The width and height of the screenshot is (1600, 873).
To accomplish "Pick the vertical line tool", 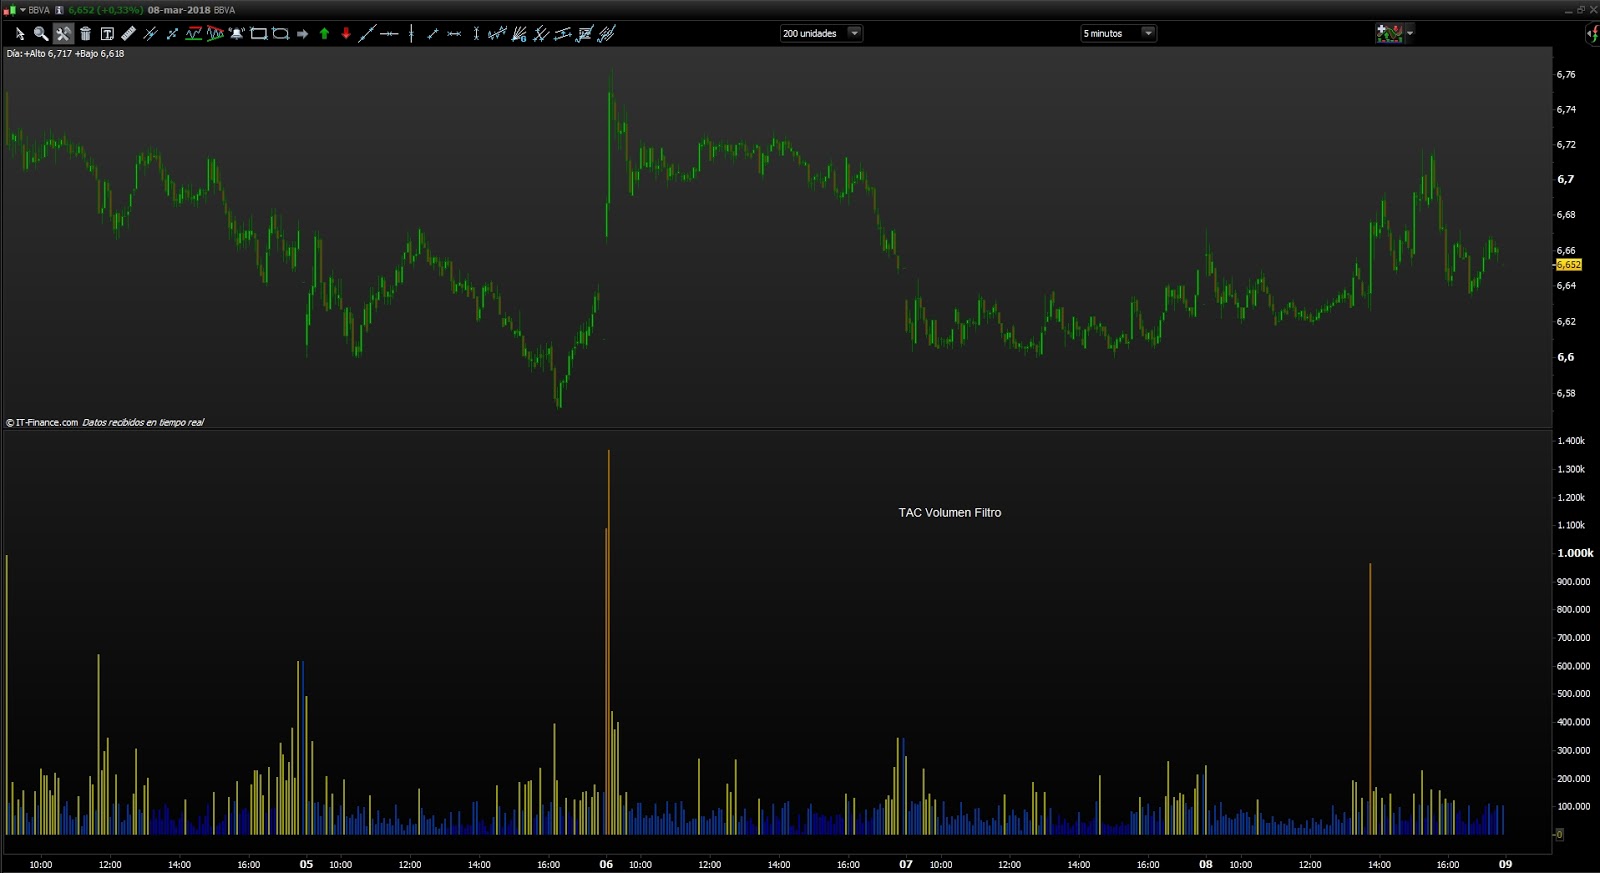I will pyautogui.click(x=411, y=34).
